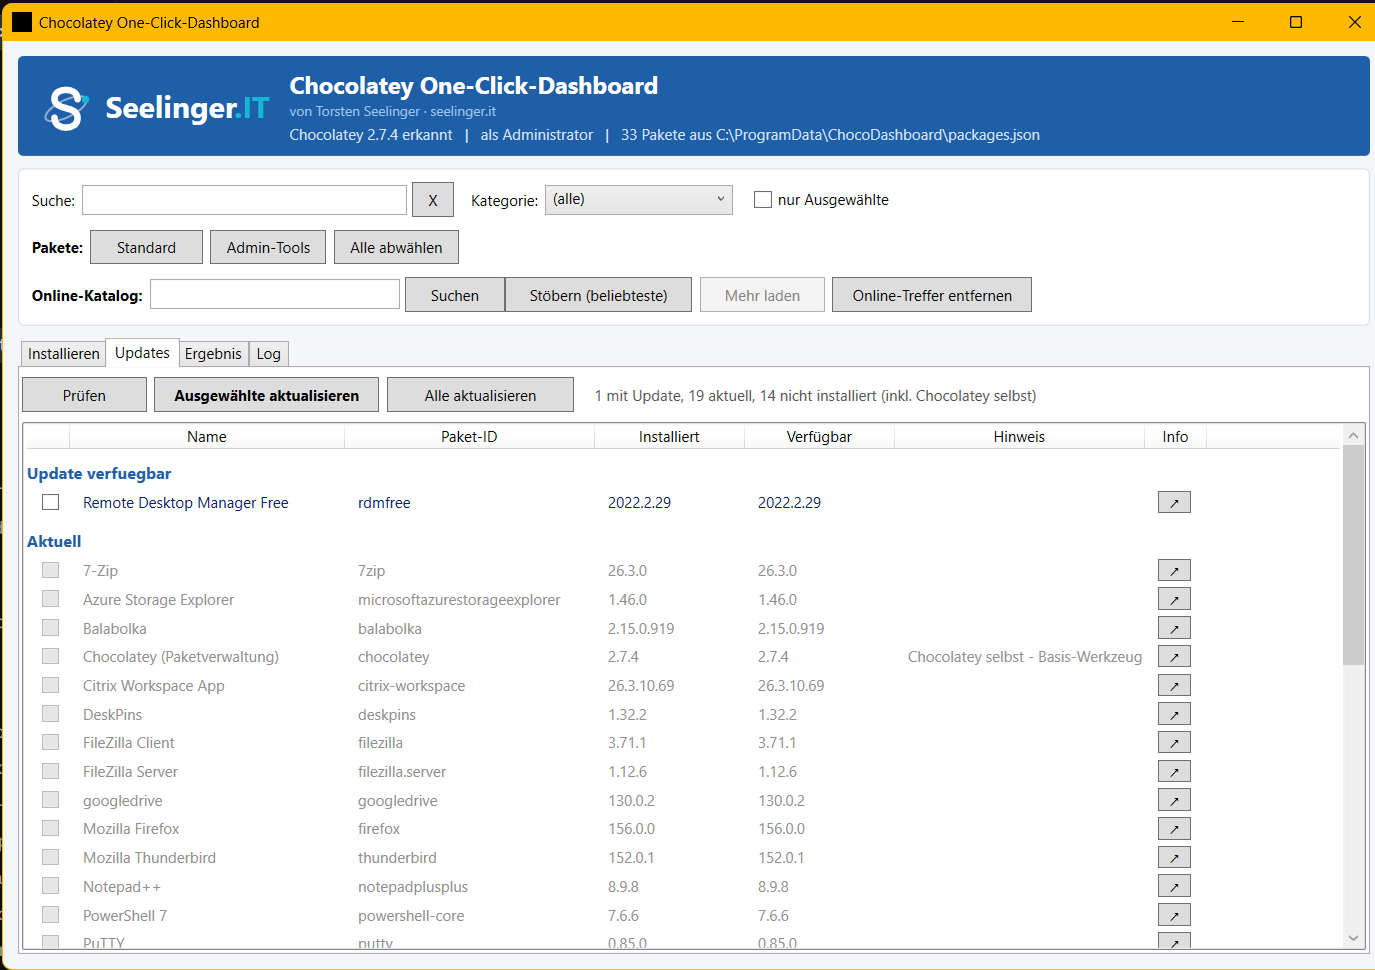1375x970 pixels.
Task: Tick the Mozilla Firefox checkbox
Action: click(x=51, y=829)
